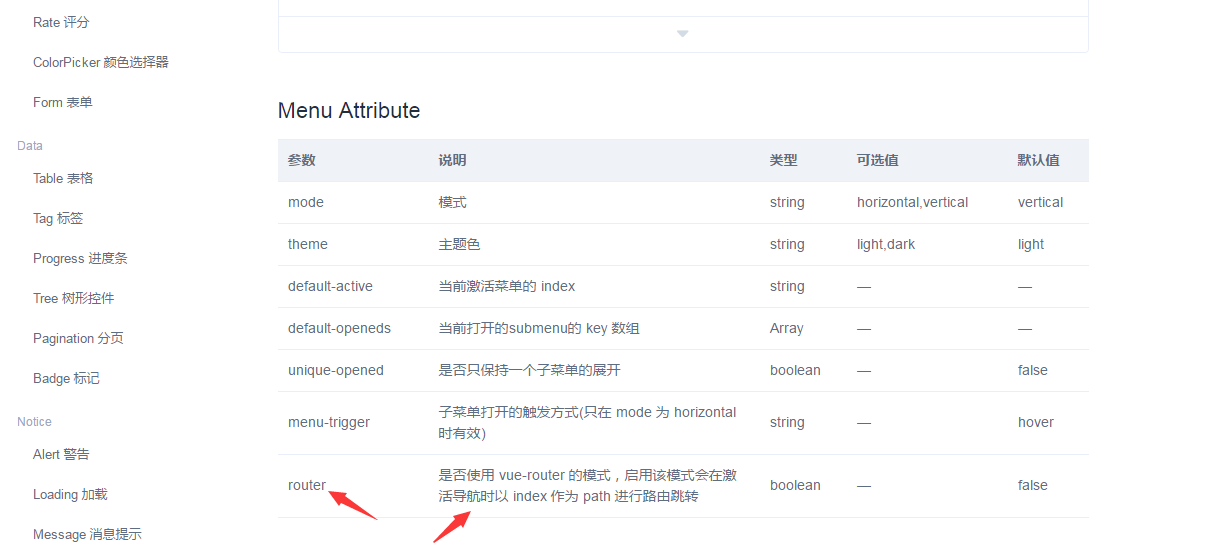Go to Loading 加载 page

tap(70, 494)
